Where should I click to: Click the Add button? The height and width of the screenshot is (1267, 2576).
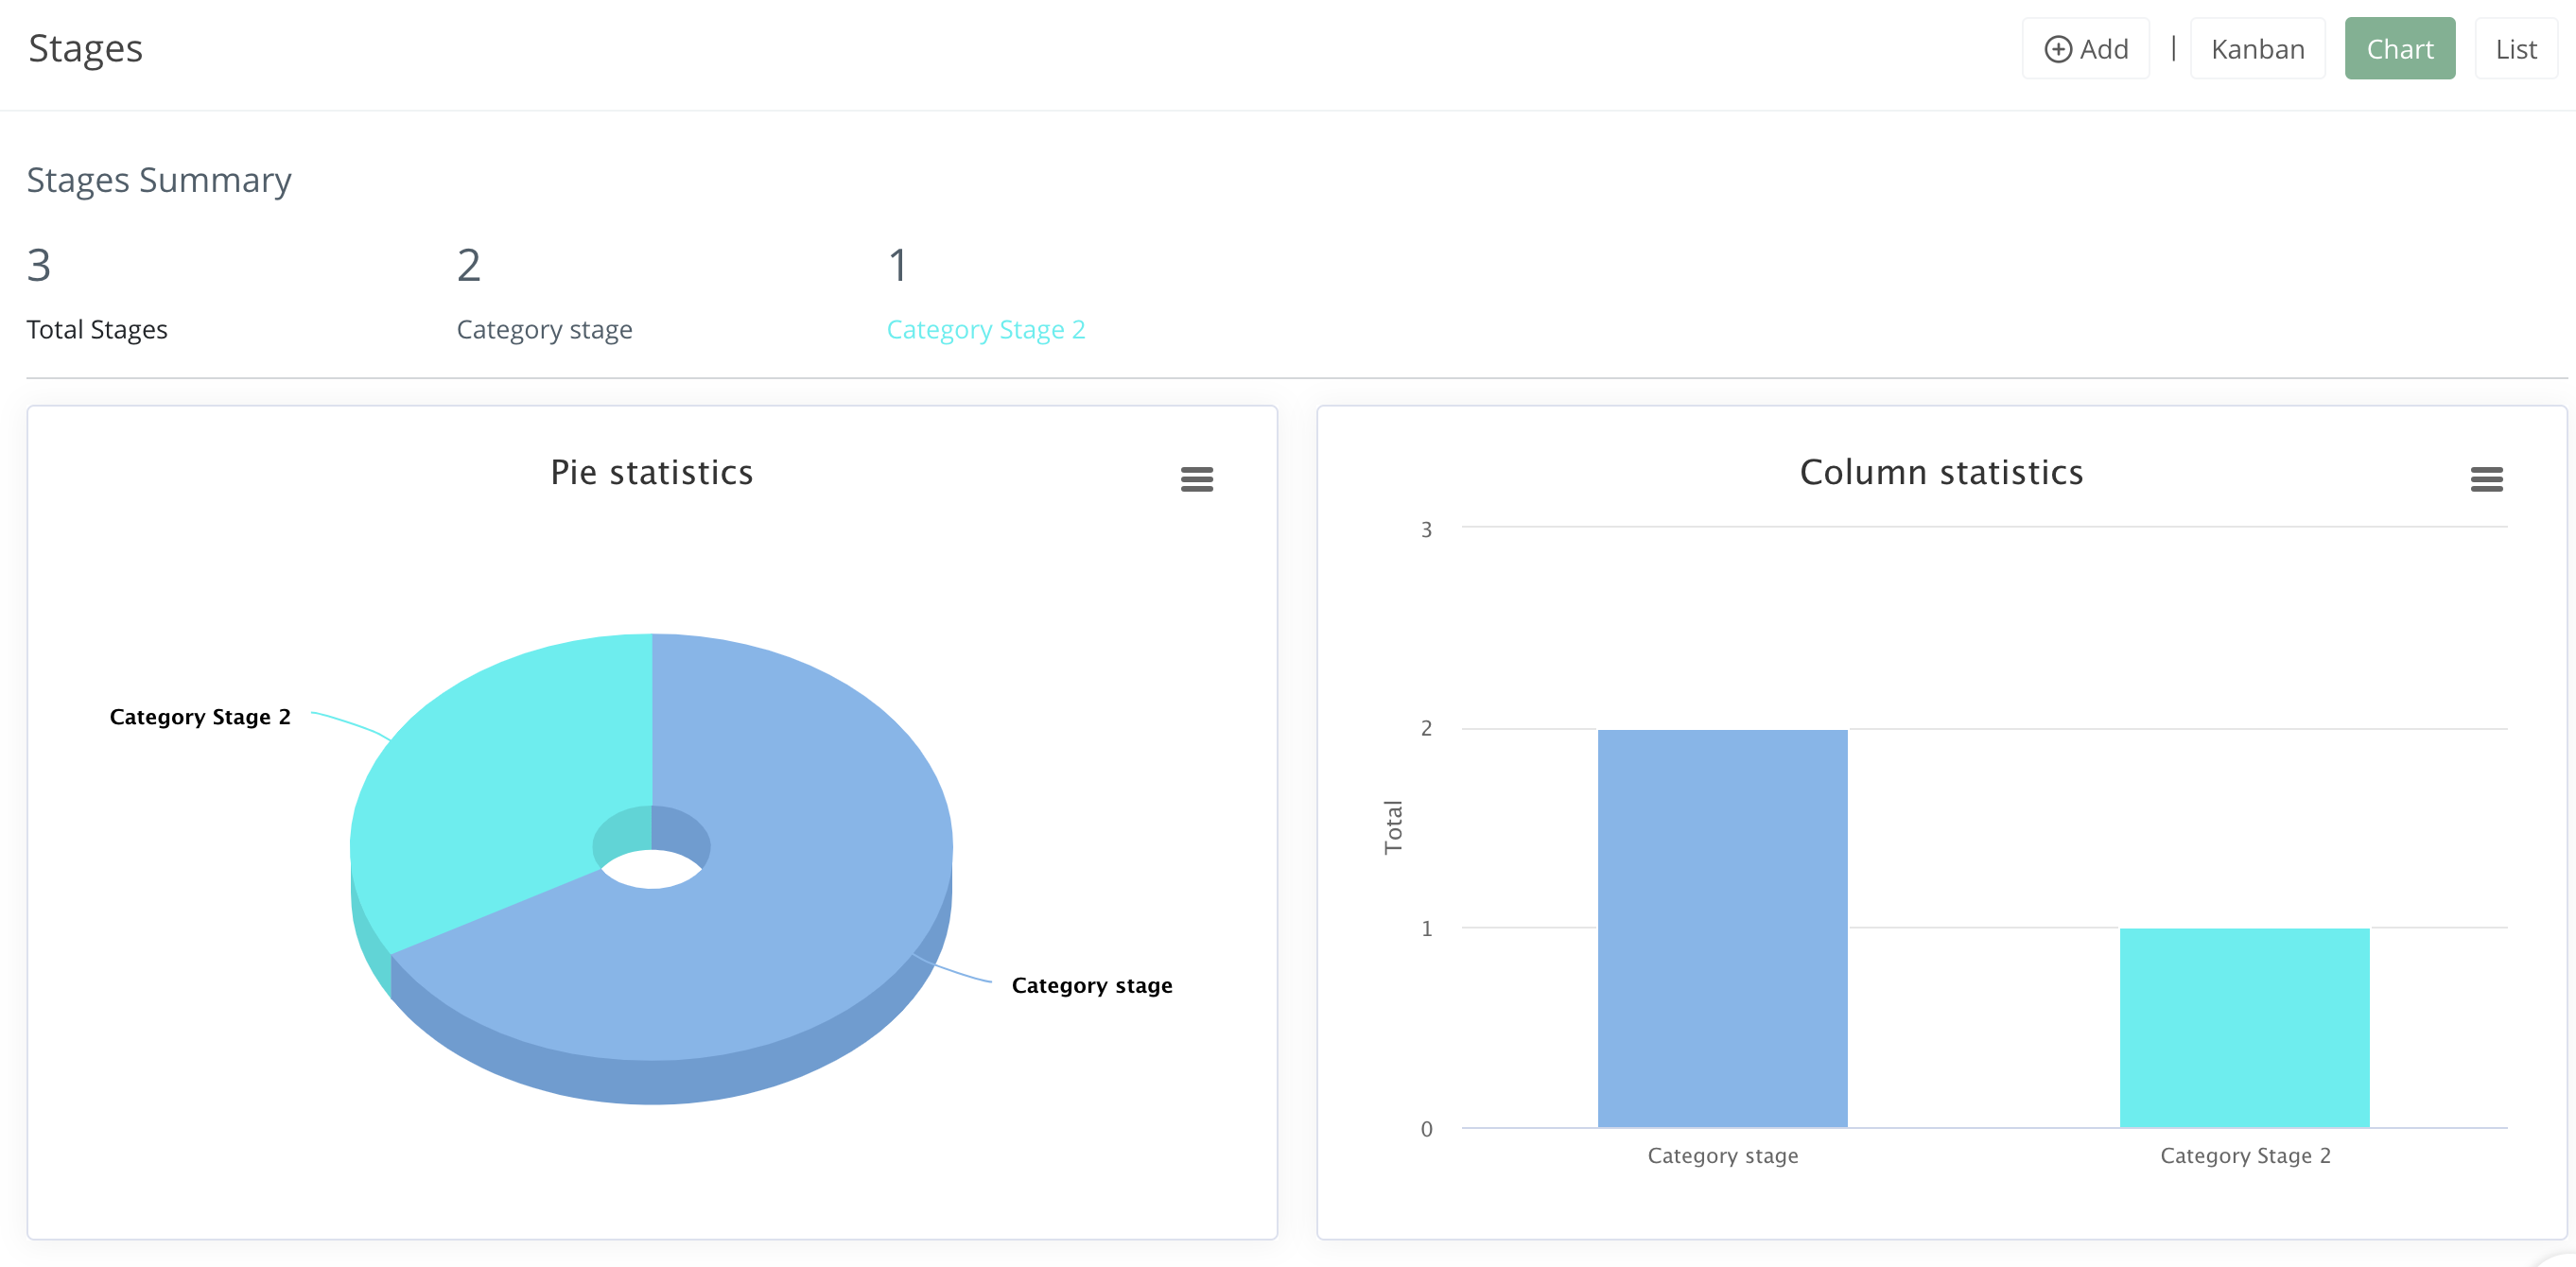pyautogui.click(x=2086, y=48)
